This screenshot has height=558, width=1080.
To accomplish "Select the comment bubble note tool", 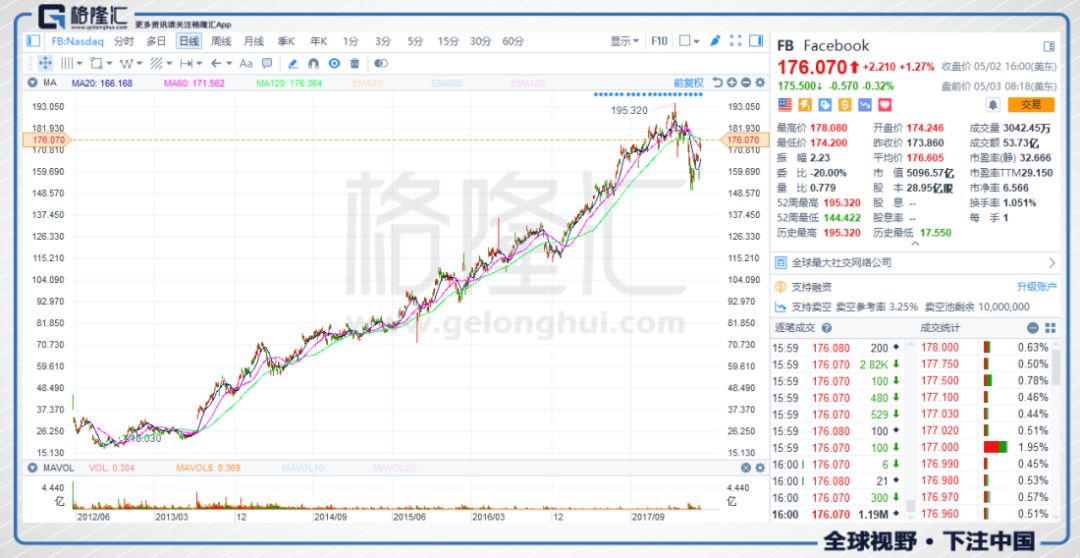I will [267, 63].
